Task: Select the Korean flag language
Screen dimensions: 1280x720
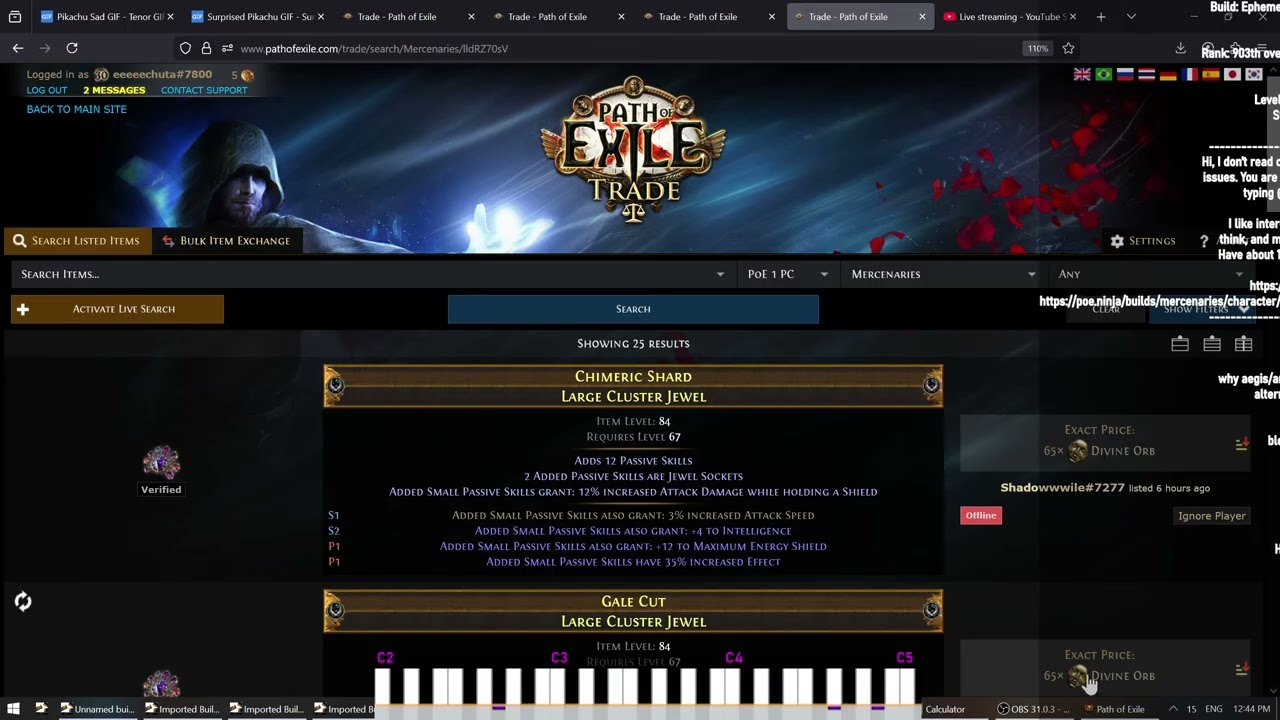Action: [x=1253, y=75]
